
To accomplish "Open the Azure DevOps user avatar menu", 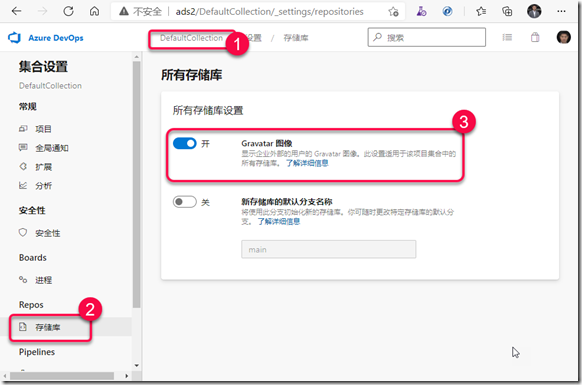I will click(x=563, y=37).
